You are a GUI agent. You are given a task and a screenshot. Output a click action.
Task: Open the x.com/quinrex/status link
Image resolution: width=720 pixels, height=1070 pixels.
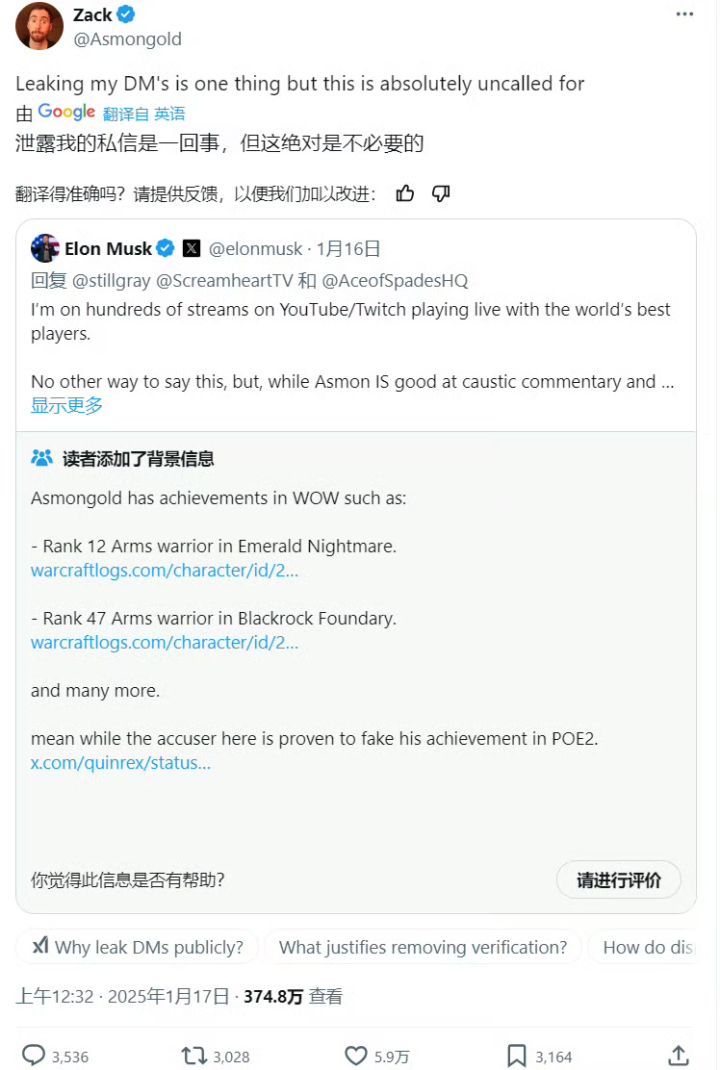(x=121, y=763)
